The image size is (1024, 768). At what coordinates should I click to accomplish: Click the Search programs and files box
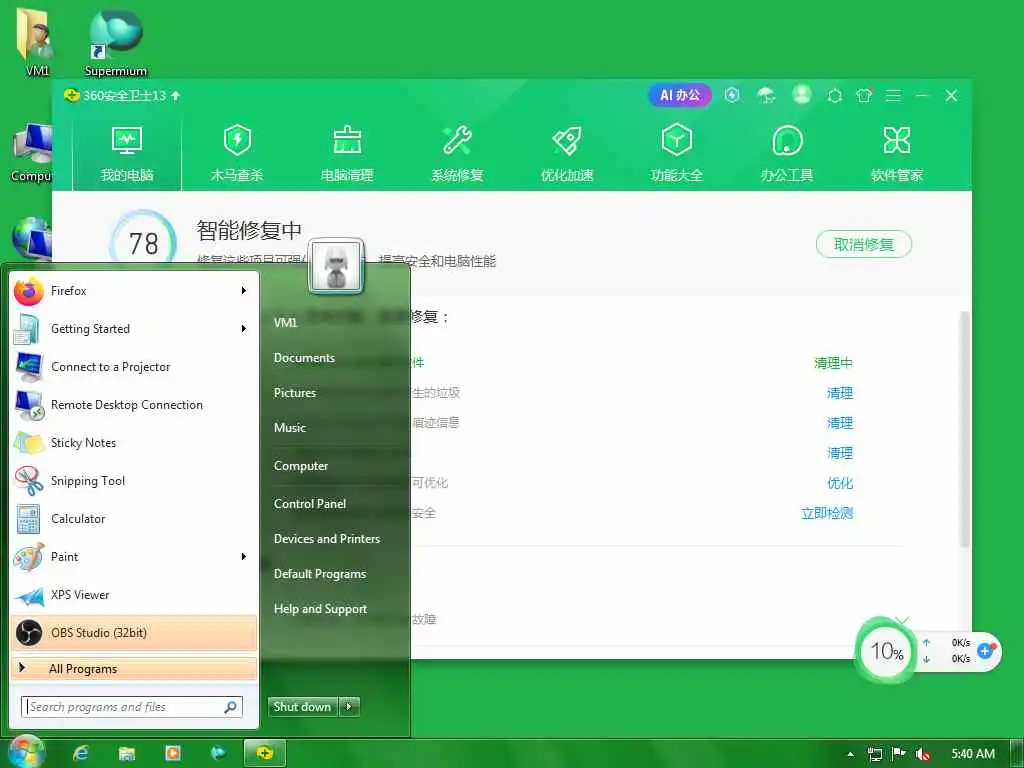point(131,707)
